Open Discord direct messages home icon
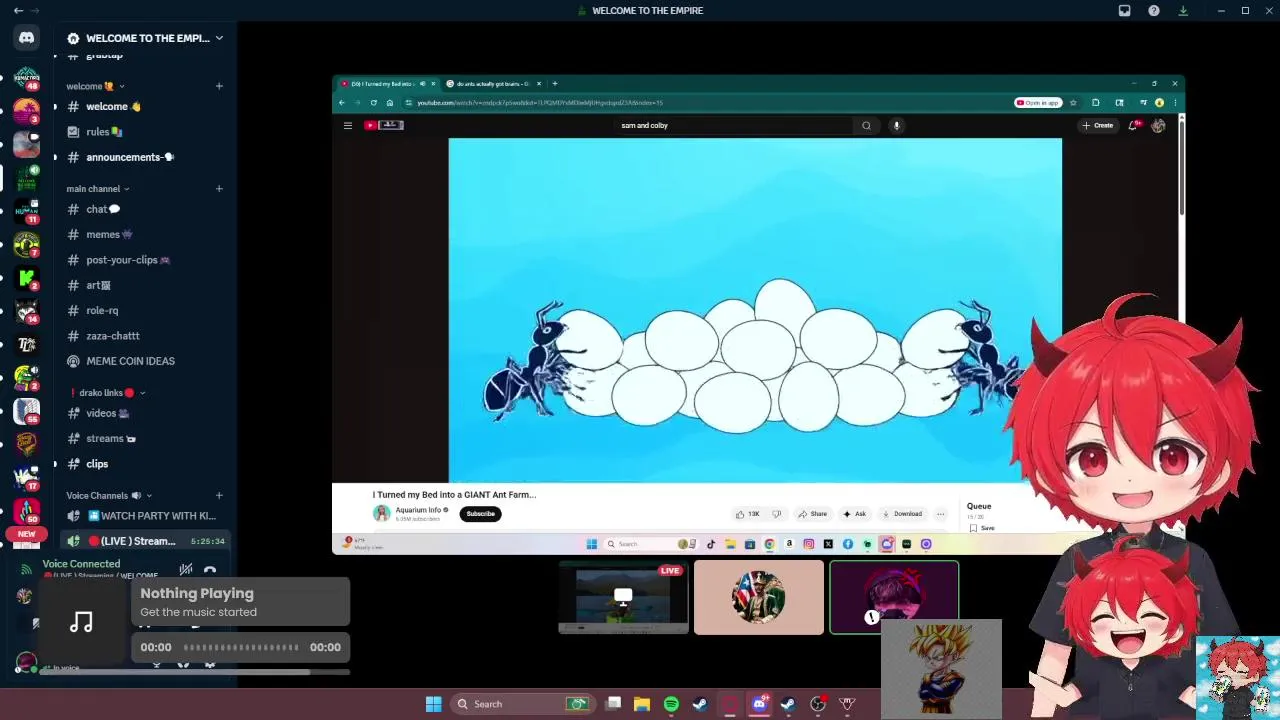 coord(26,38)
